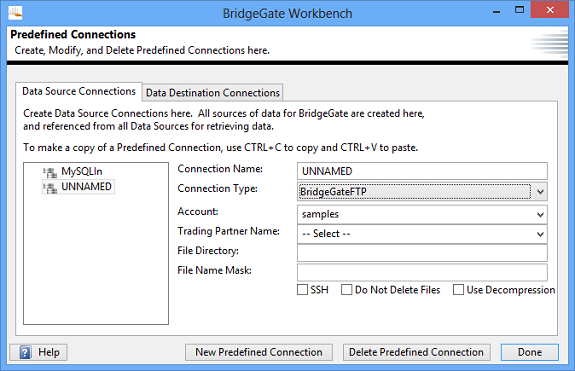Click the Done button
The width and height of the screenshot is (575, 371).
pyautogui.click(x=530, y=352)
